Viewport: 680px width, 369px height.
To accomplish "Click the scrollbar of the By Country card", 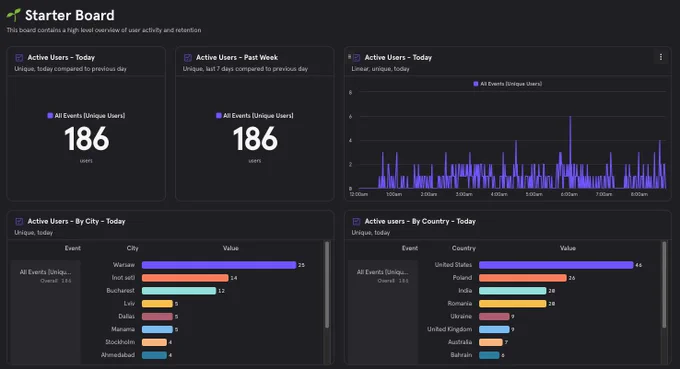I will (x=664, y=284).
